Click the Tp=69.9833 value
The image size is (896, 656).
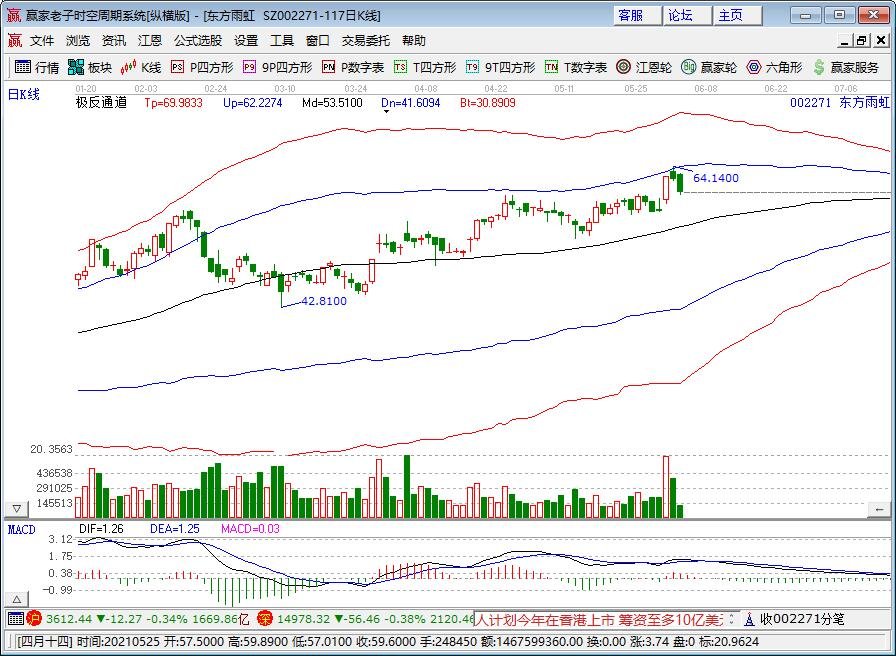click(173, 103)
